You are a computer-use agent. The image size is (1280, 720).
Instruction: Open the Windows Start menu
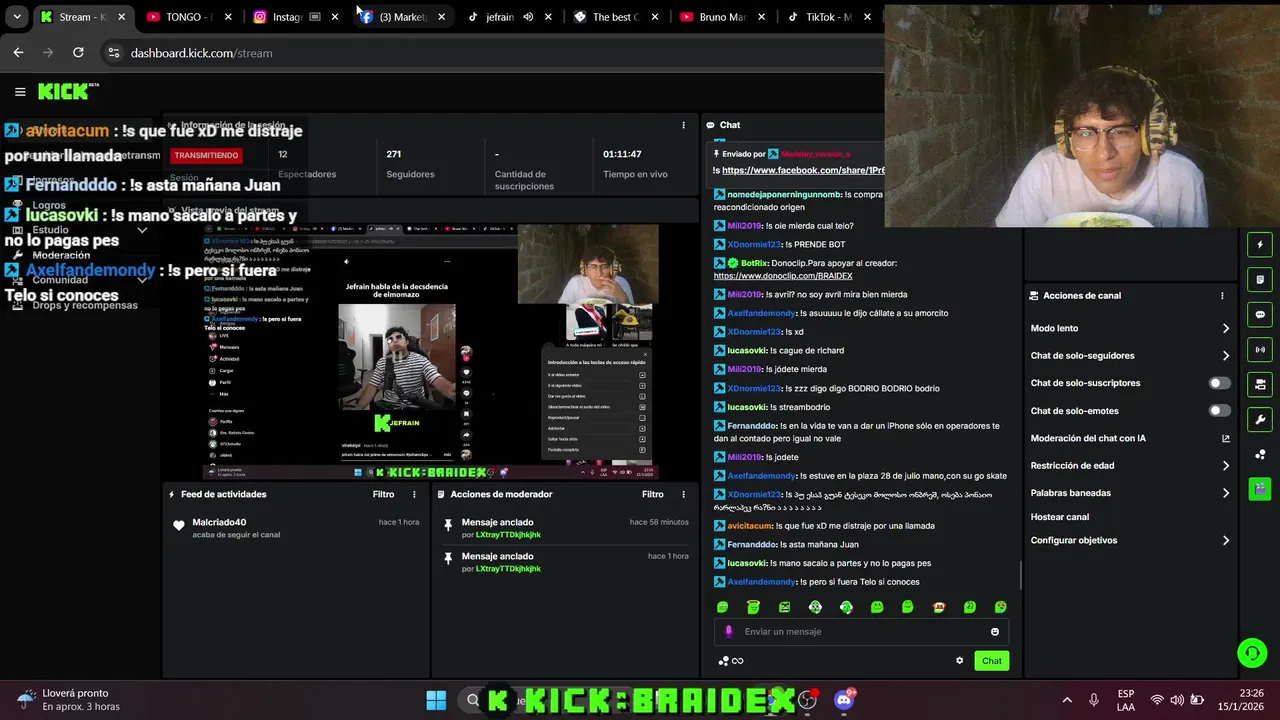[x=436, y=700]
